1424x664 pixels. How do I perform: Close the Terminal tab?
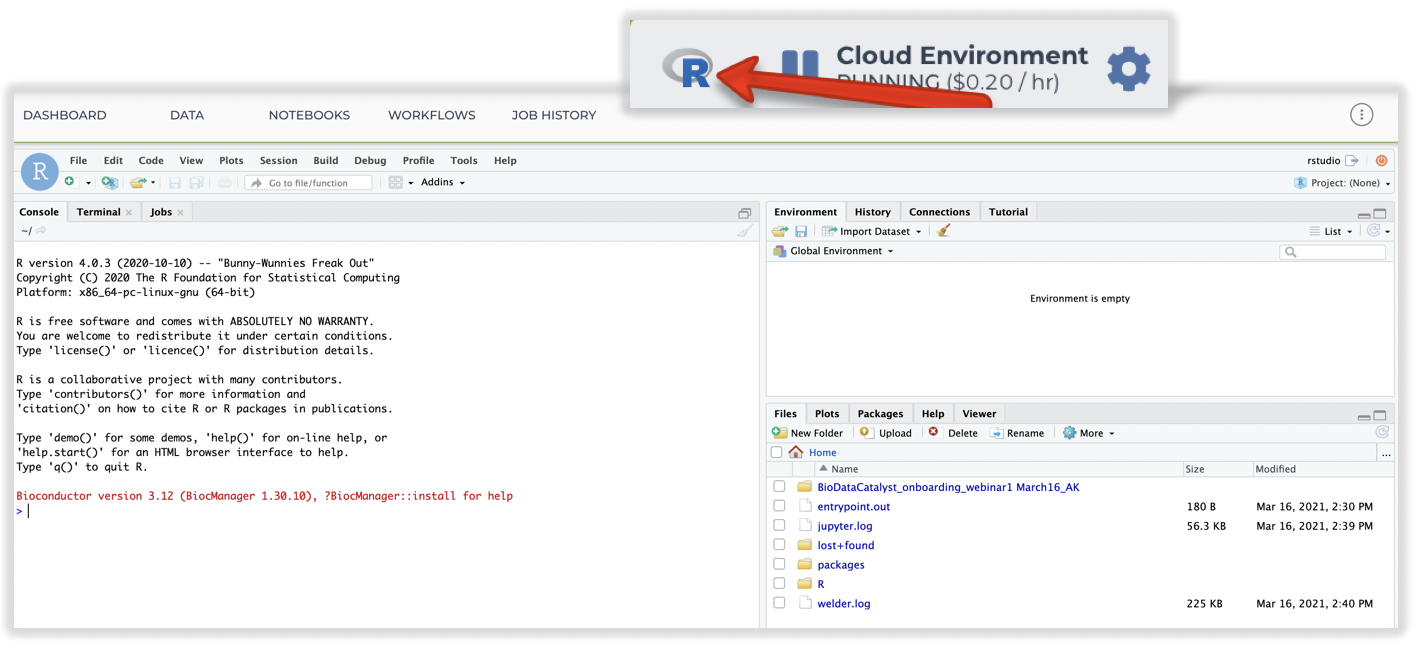[x=129, y=212]
